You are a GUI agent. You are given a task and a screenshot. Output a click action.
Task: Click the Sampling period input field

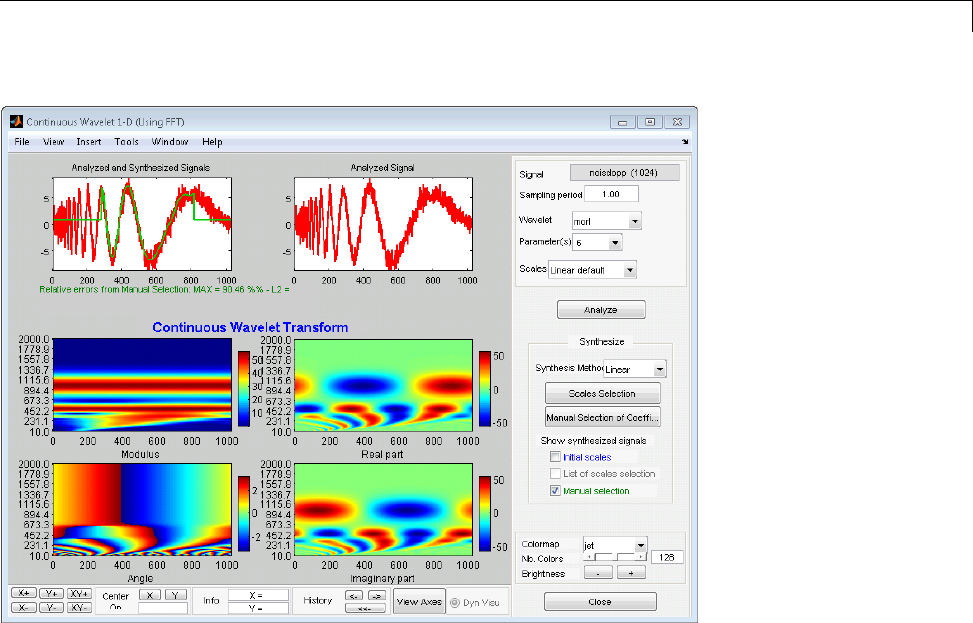pyautogui.click(x=610, y=194)
